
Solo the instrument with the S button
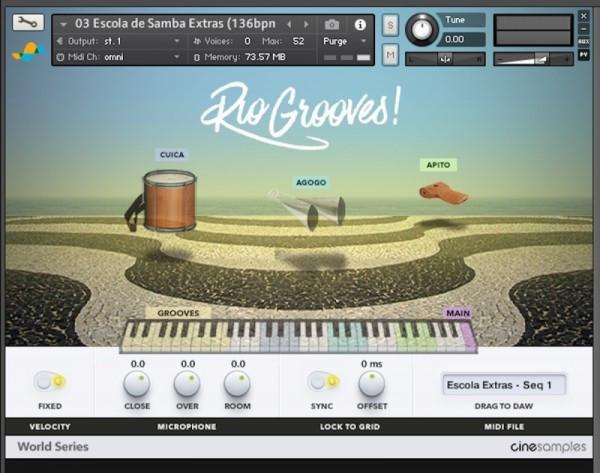point(390,26)
